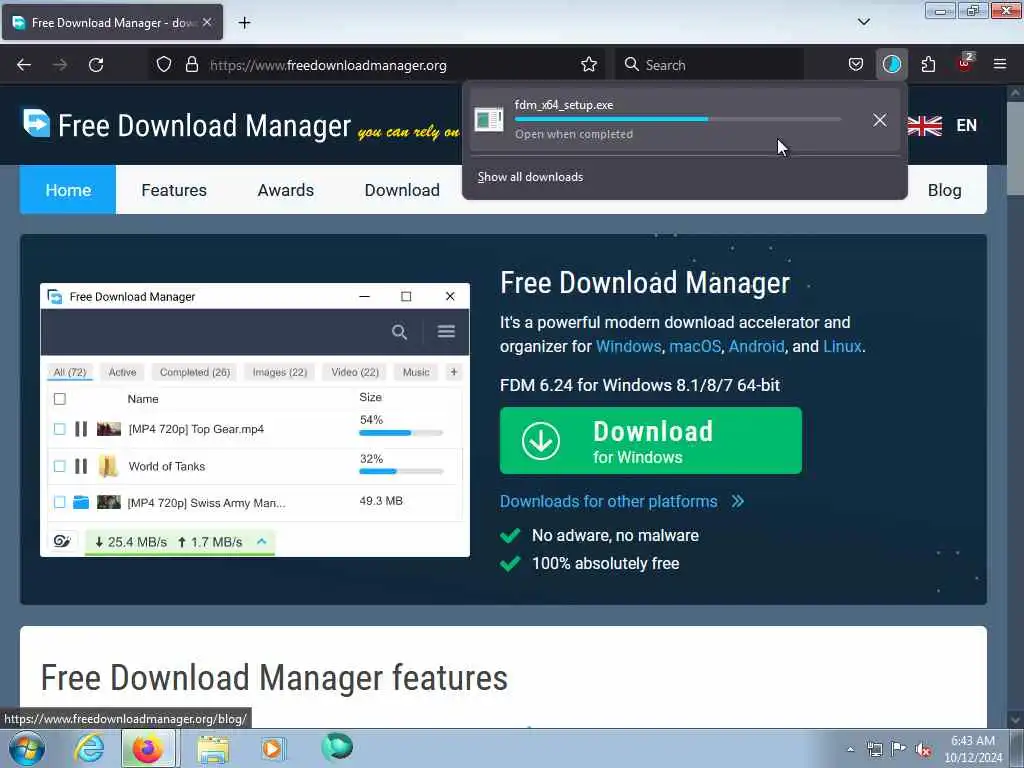Screen dimensions: 1024x768
Task: Click the plus add-filter button in preview
Action: (454, 372)
